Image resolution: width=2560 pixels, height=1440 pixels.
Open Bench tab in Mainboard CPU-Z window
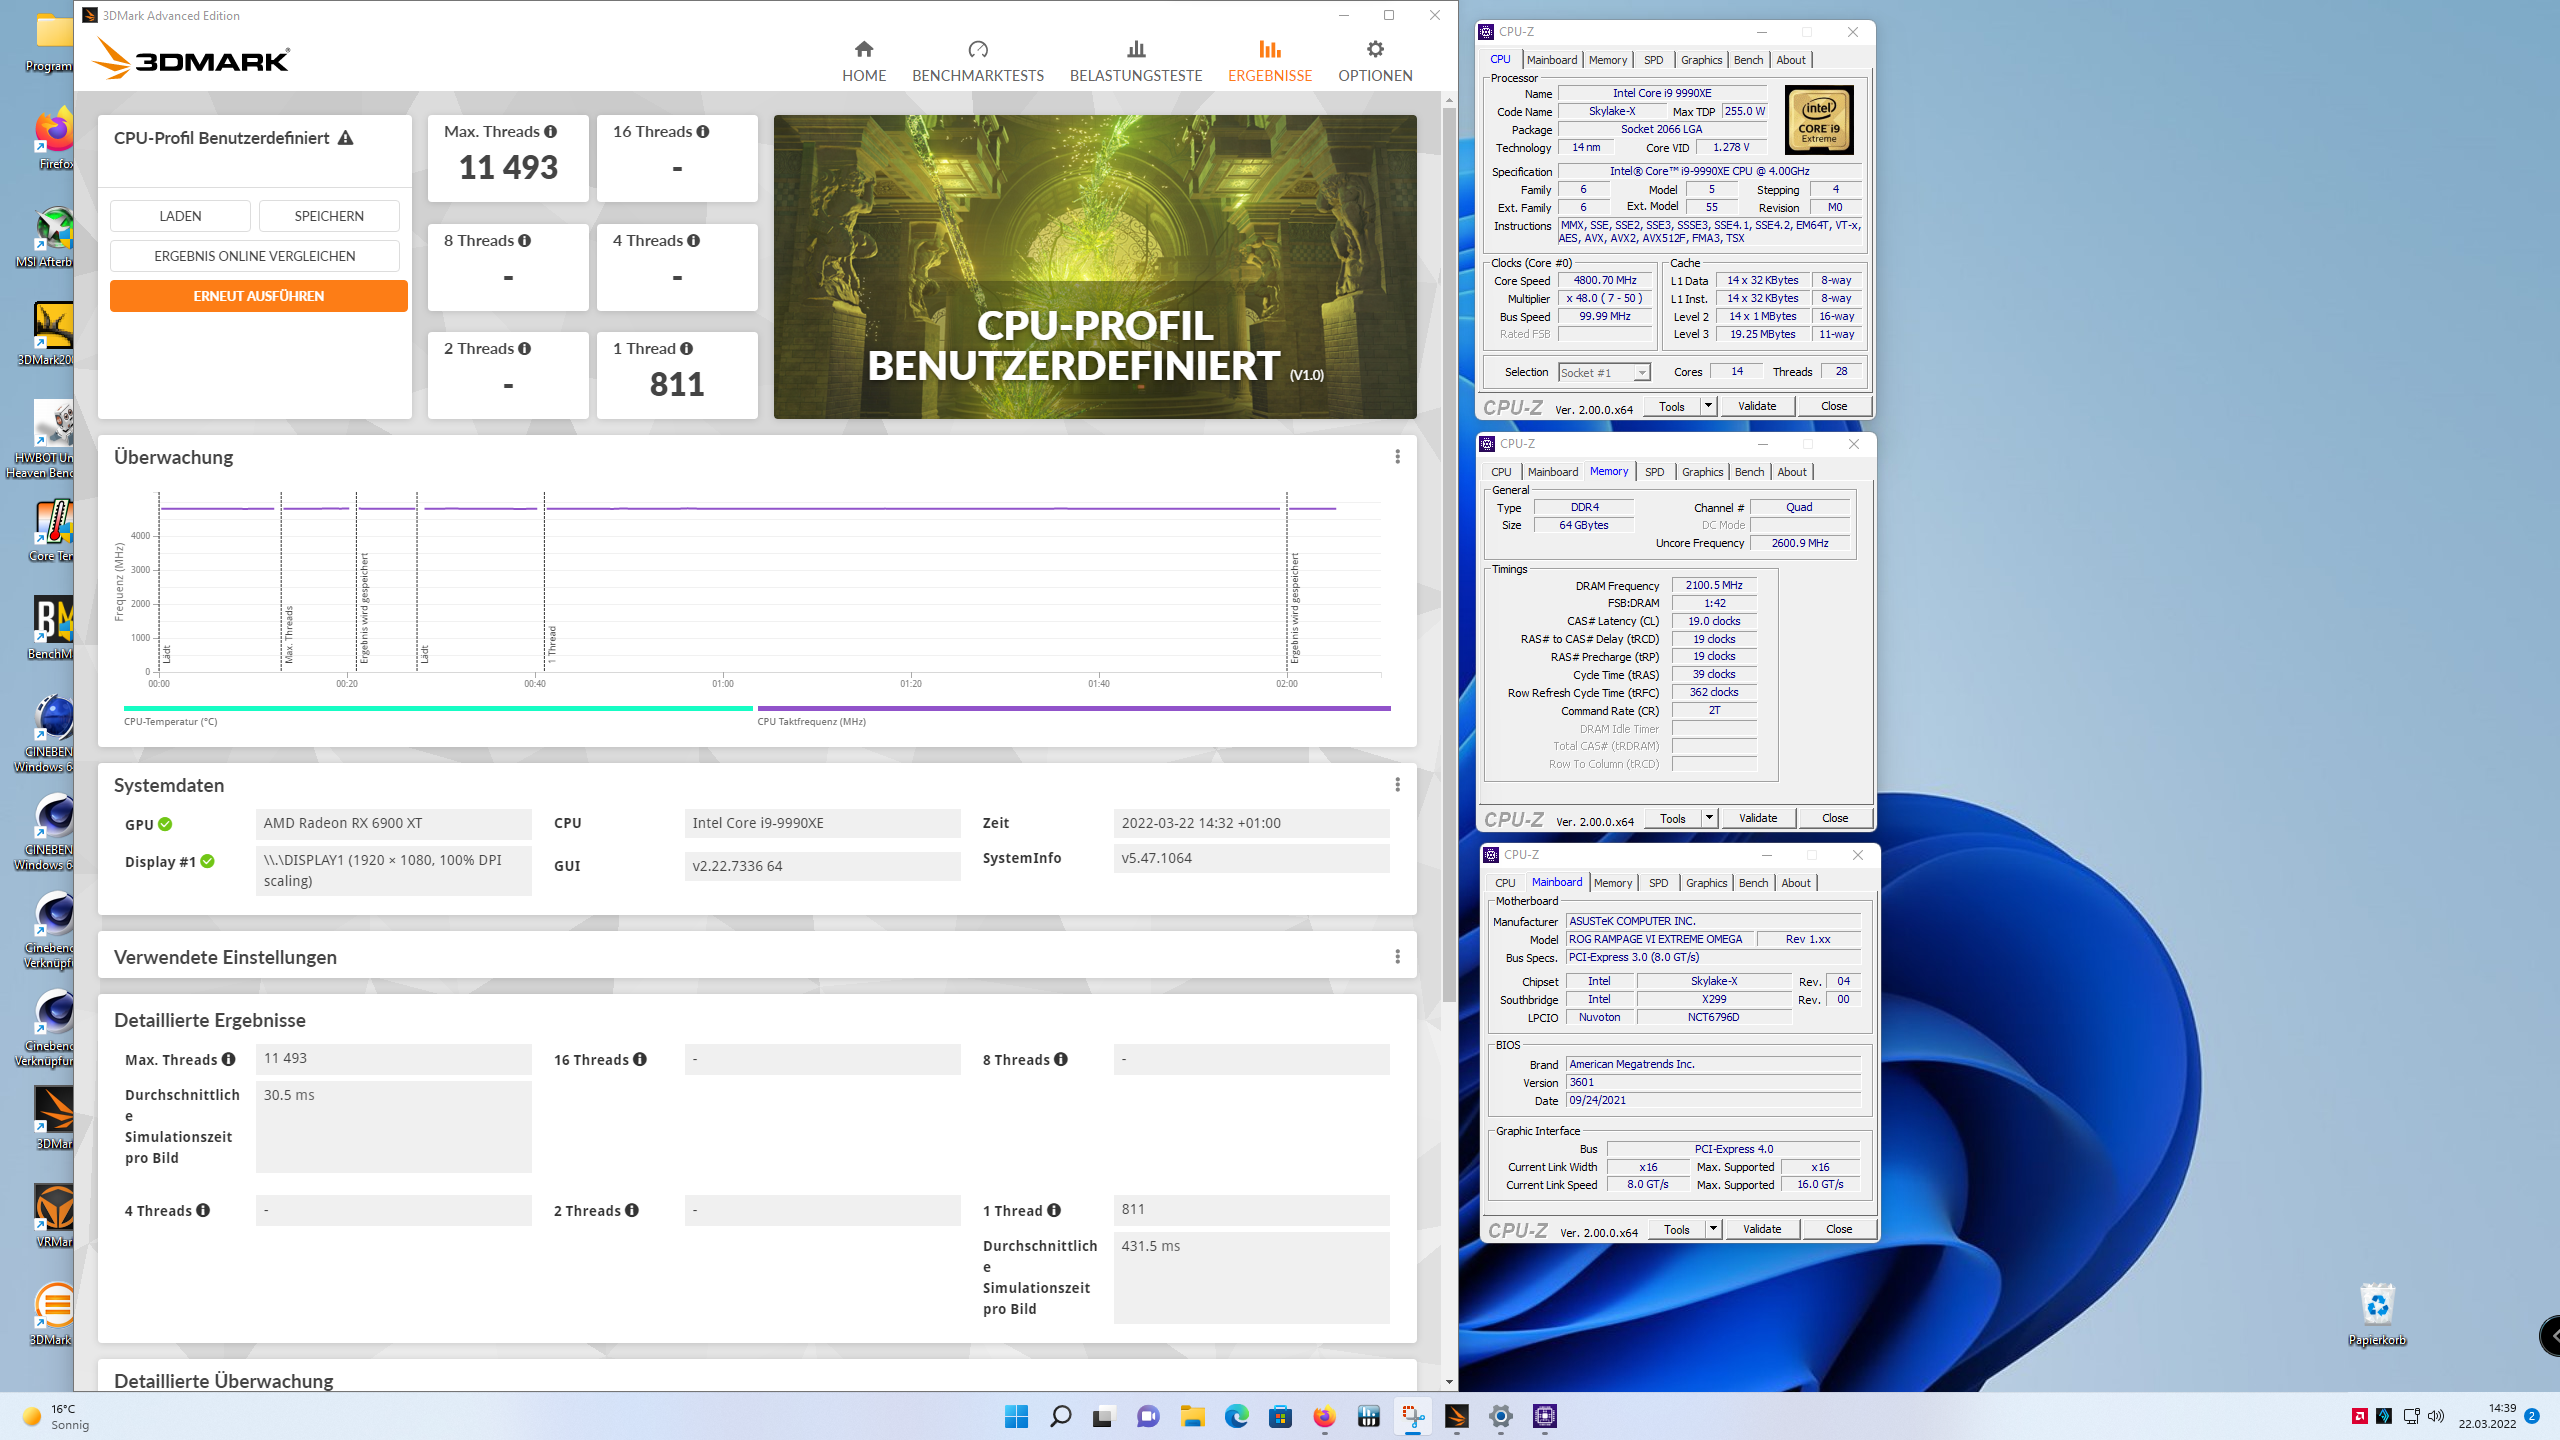pyautogui.click(x=1754, y=883)
